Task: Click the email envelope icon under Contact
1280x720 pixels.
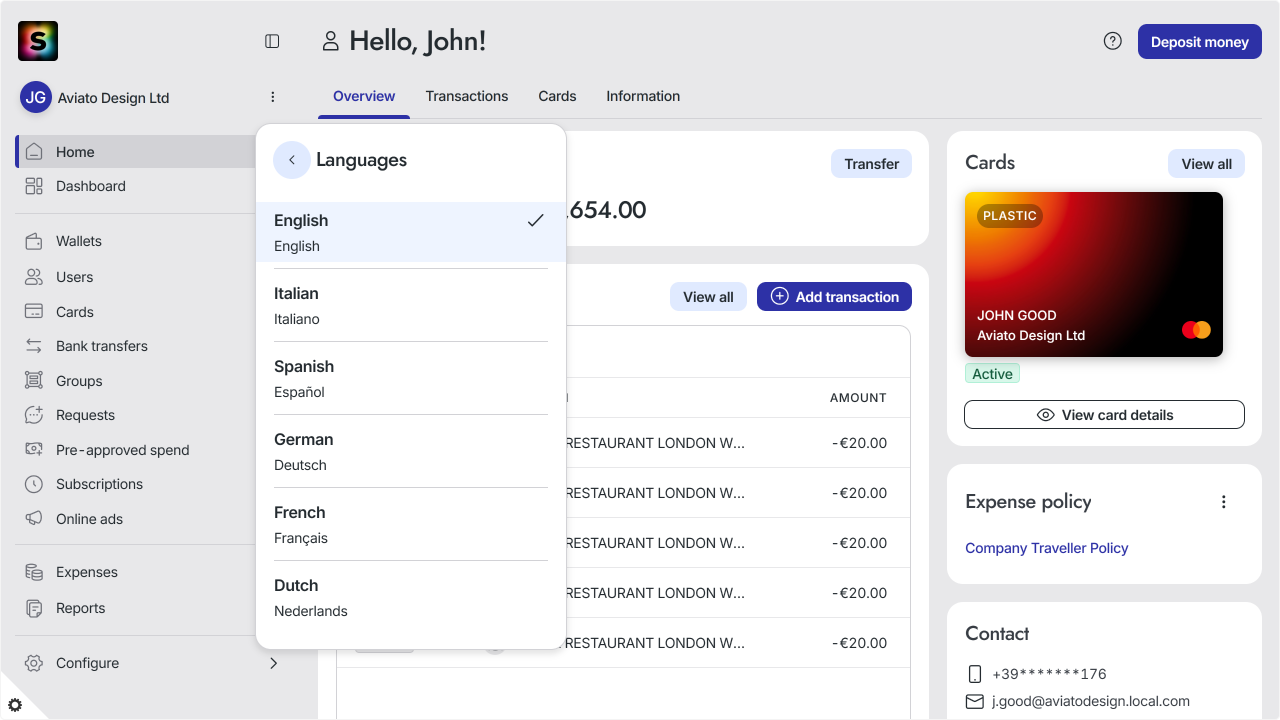Action: click(x=975, y=702)
